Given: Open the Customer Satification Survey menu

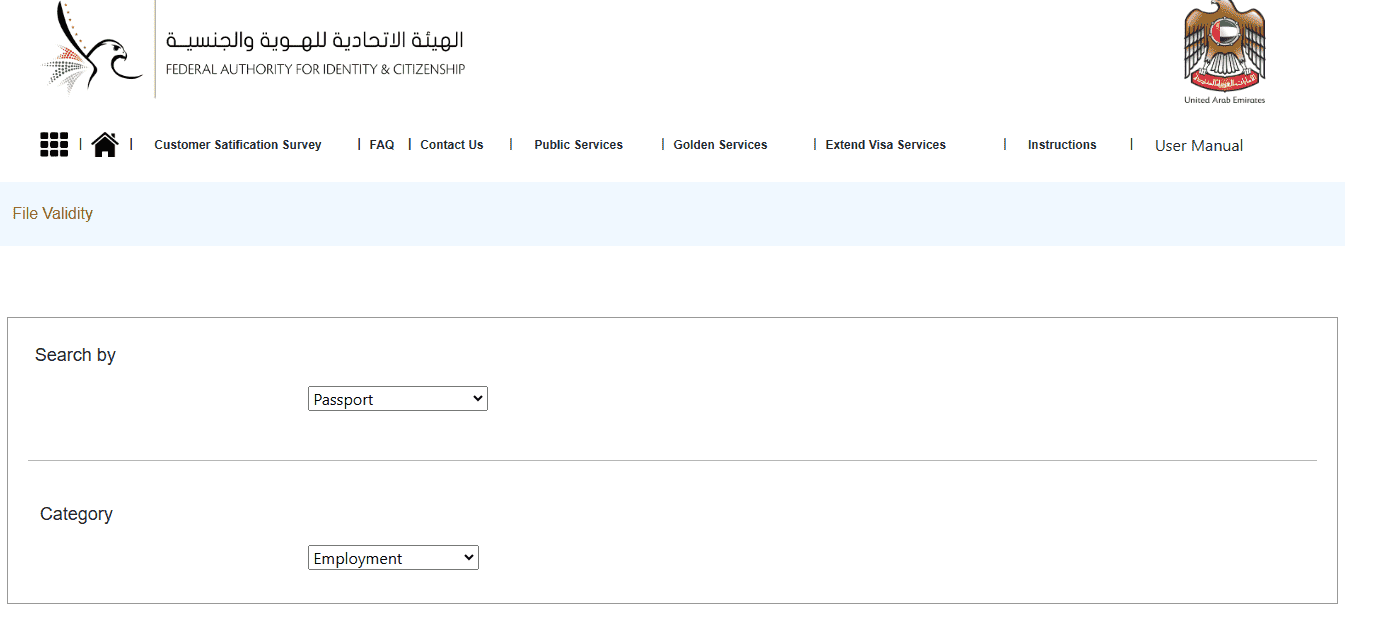Looking at the screenshot, I should pos(237,144).
